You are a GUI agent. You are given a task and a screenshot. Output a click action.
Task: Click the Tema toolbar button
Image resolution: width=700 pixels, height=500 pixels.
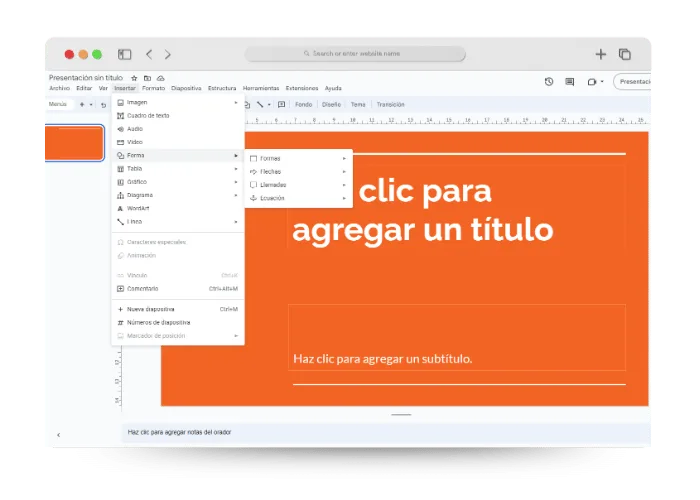point(358,104)
